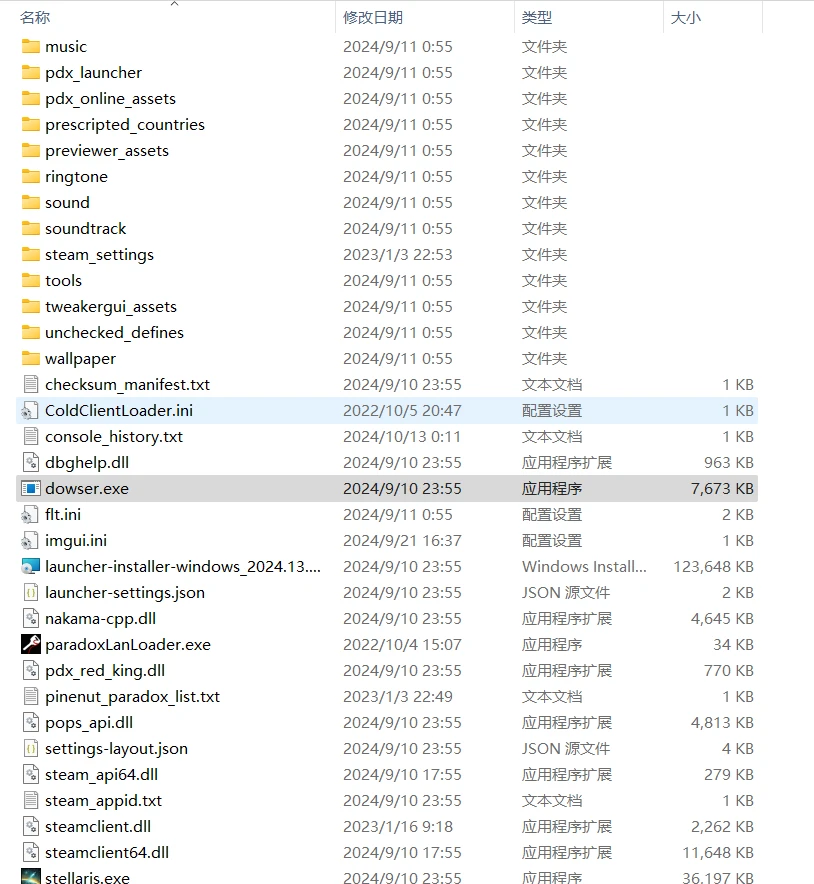Screen dimensions: 814x884
Task: Click the stellaris.exe application icon
Action: click(x=31, y=877)
